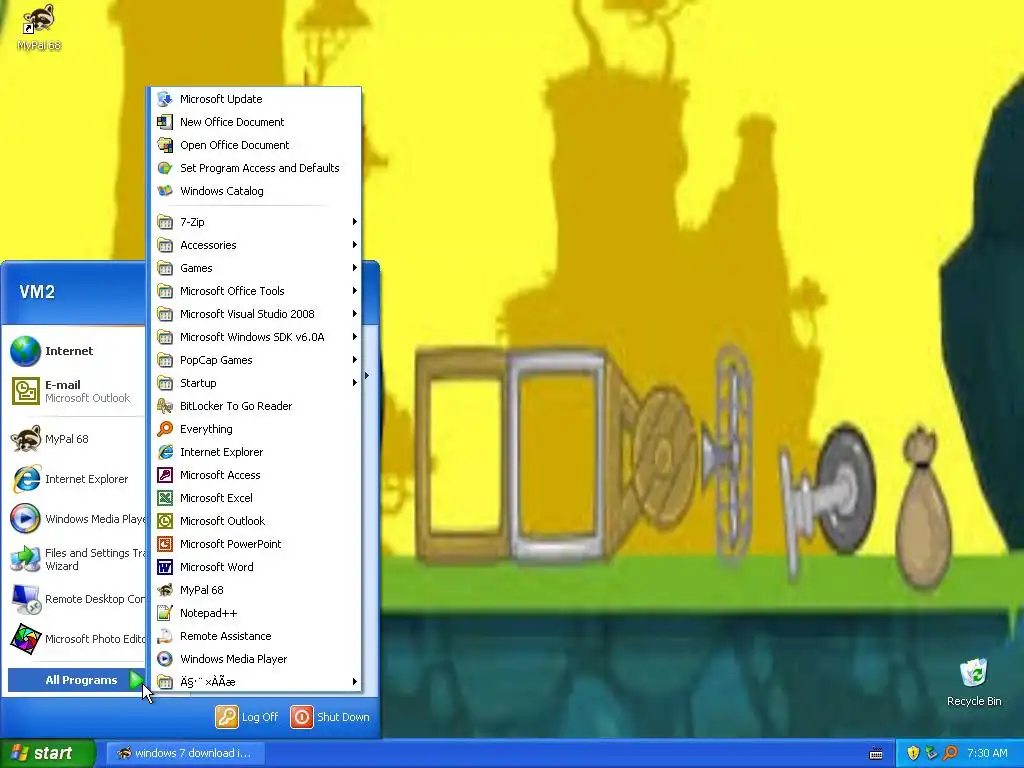Click the Microsoft Excel icon

coord(165,498)
